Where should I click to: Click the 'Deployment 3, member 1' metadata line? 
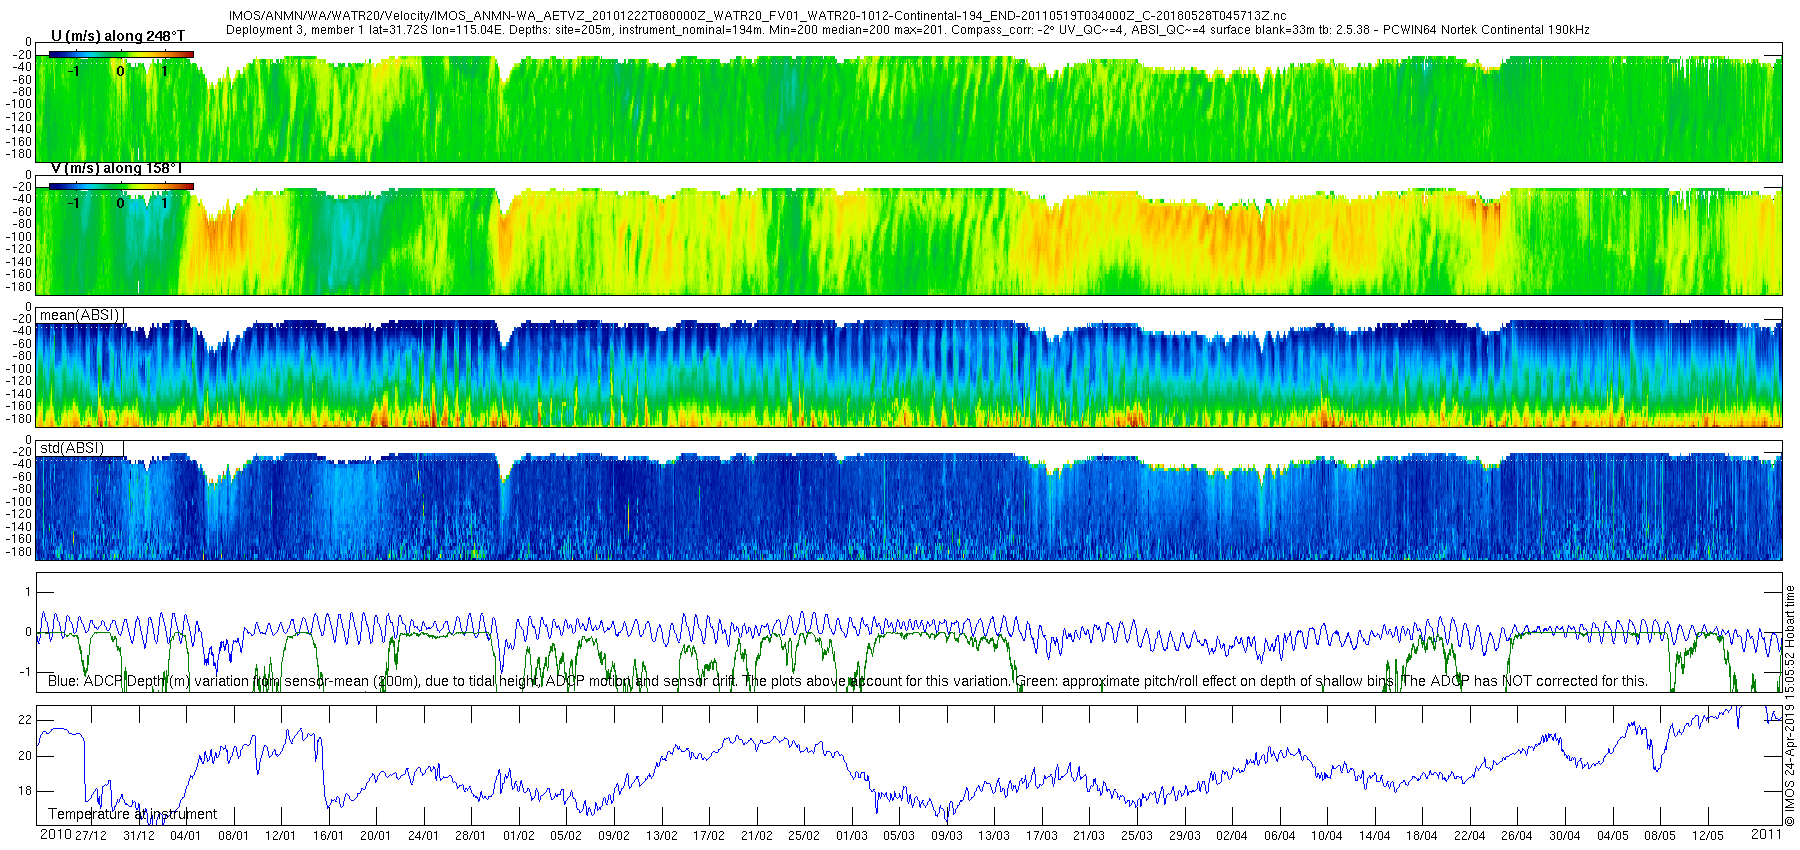pyautogui.click(x=908, y=30)
